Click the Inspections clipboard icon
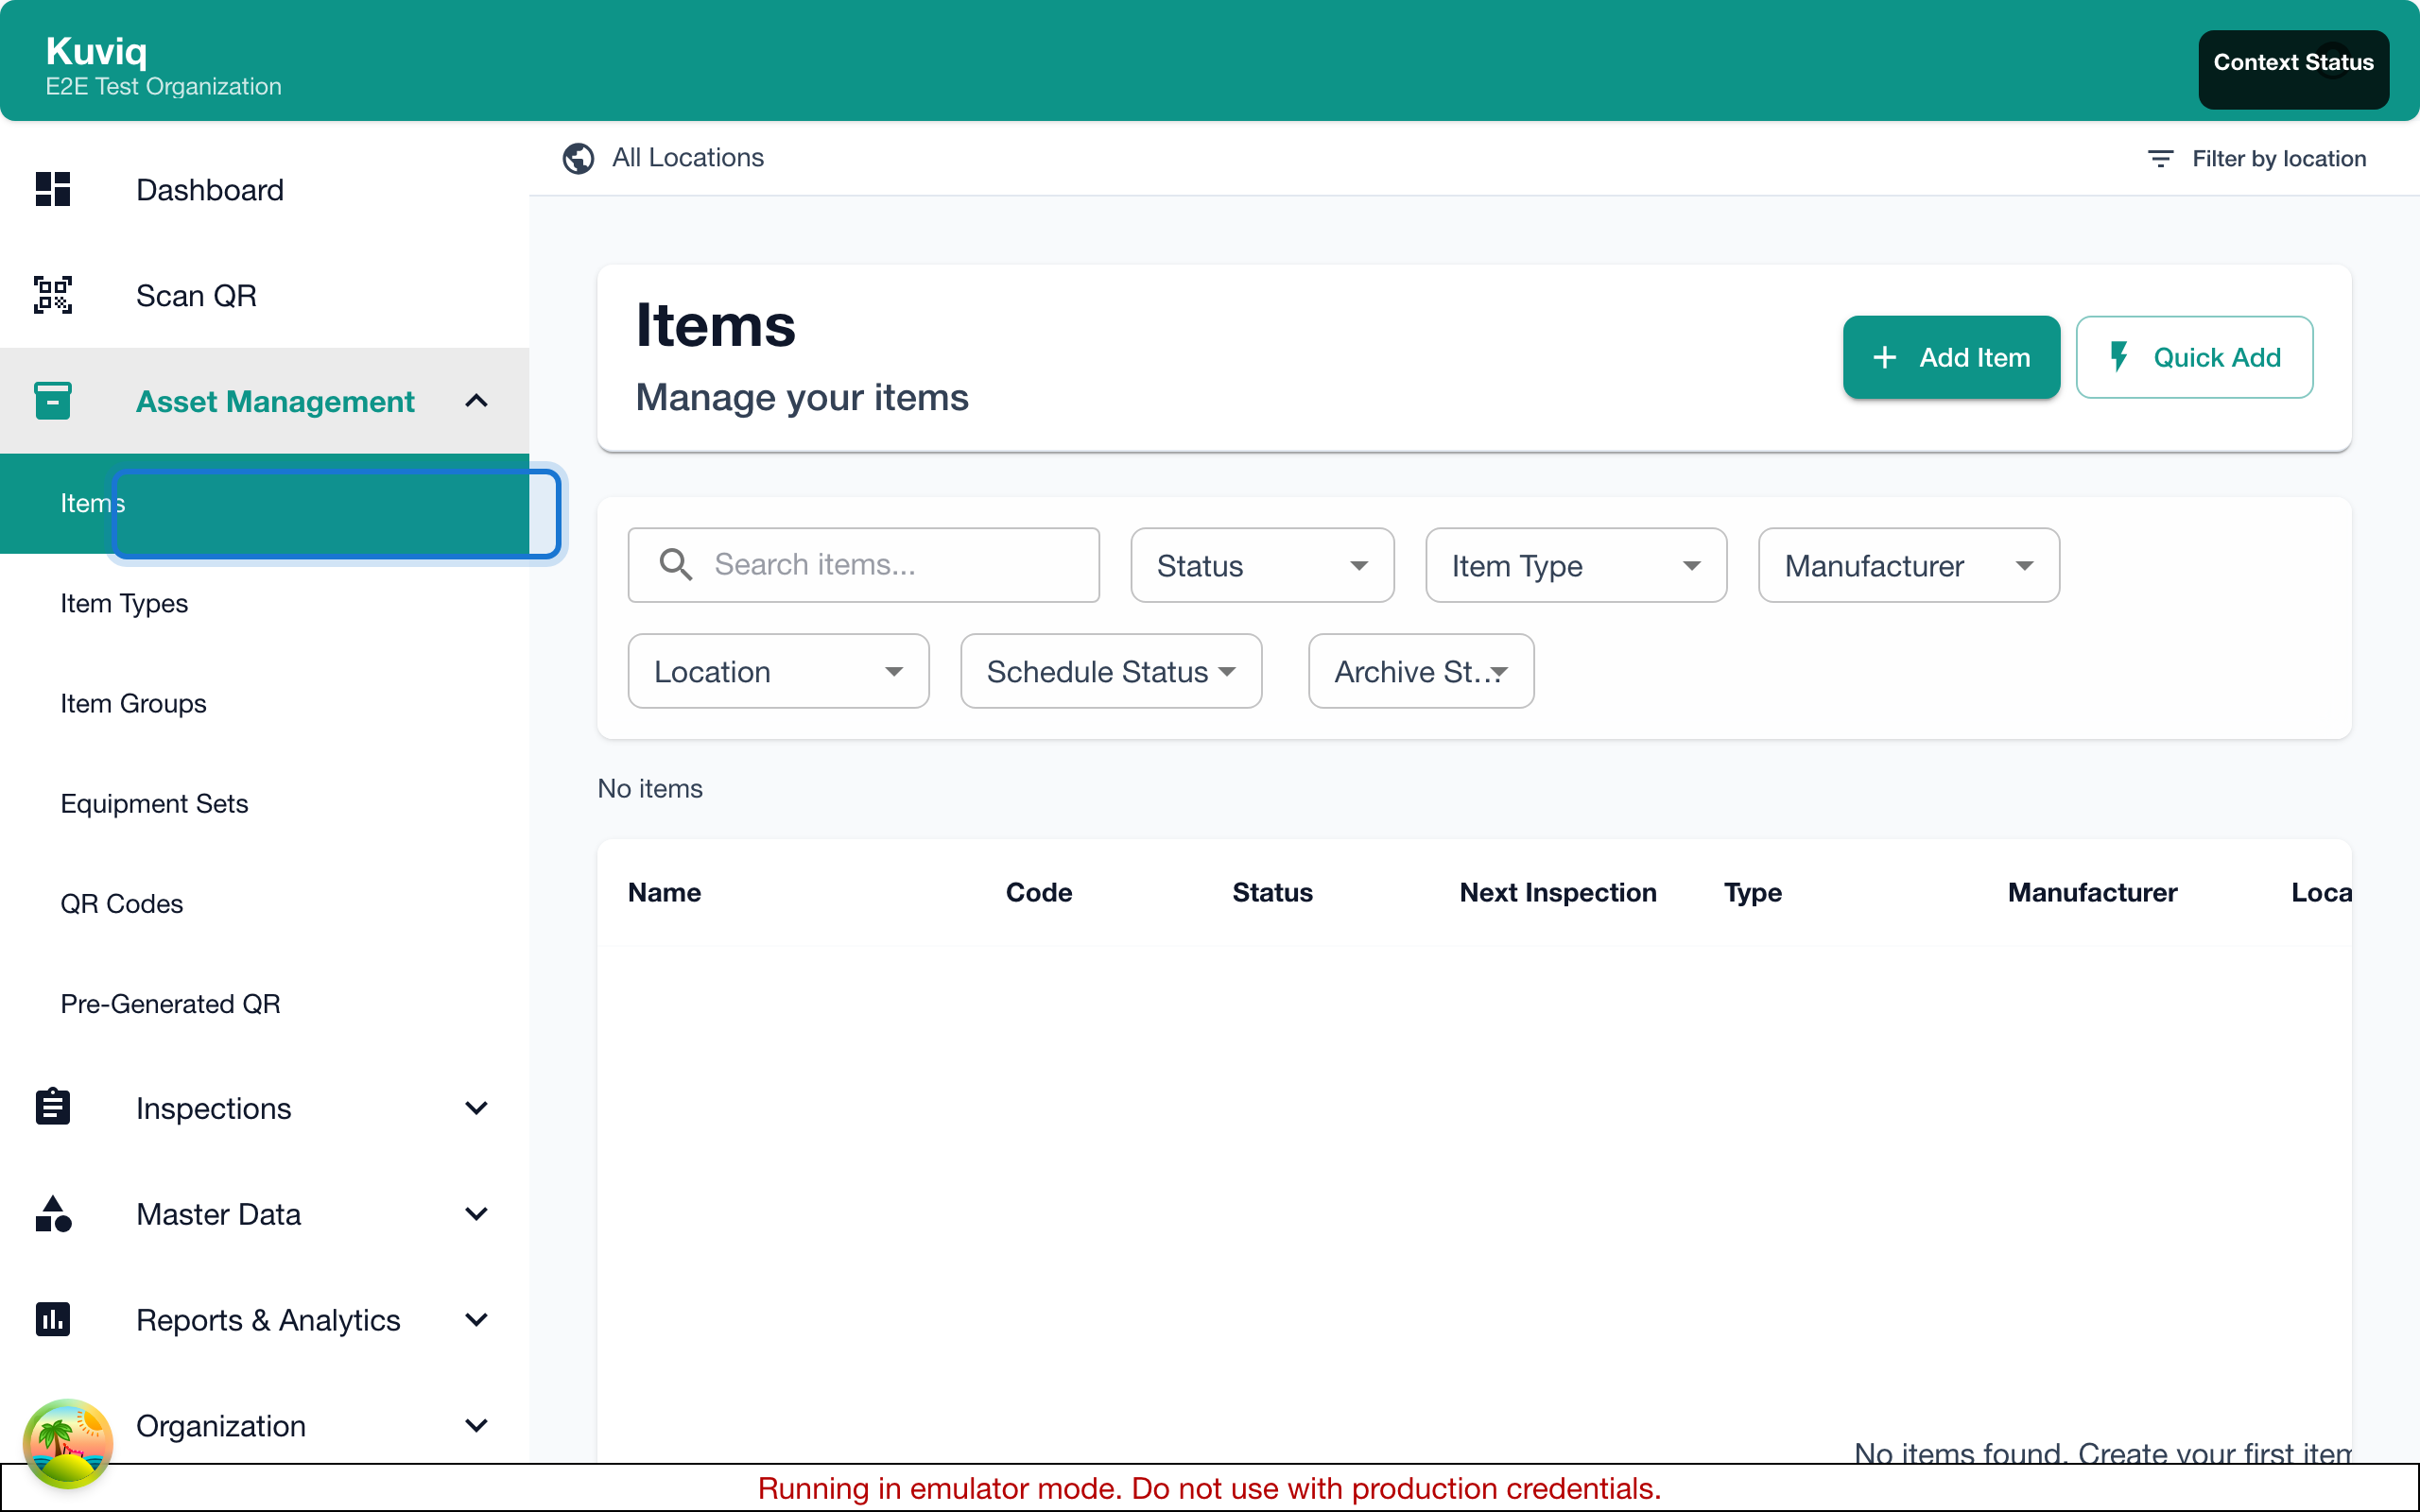 52,1107
